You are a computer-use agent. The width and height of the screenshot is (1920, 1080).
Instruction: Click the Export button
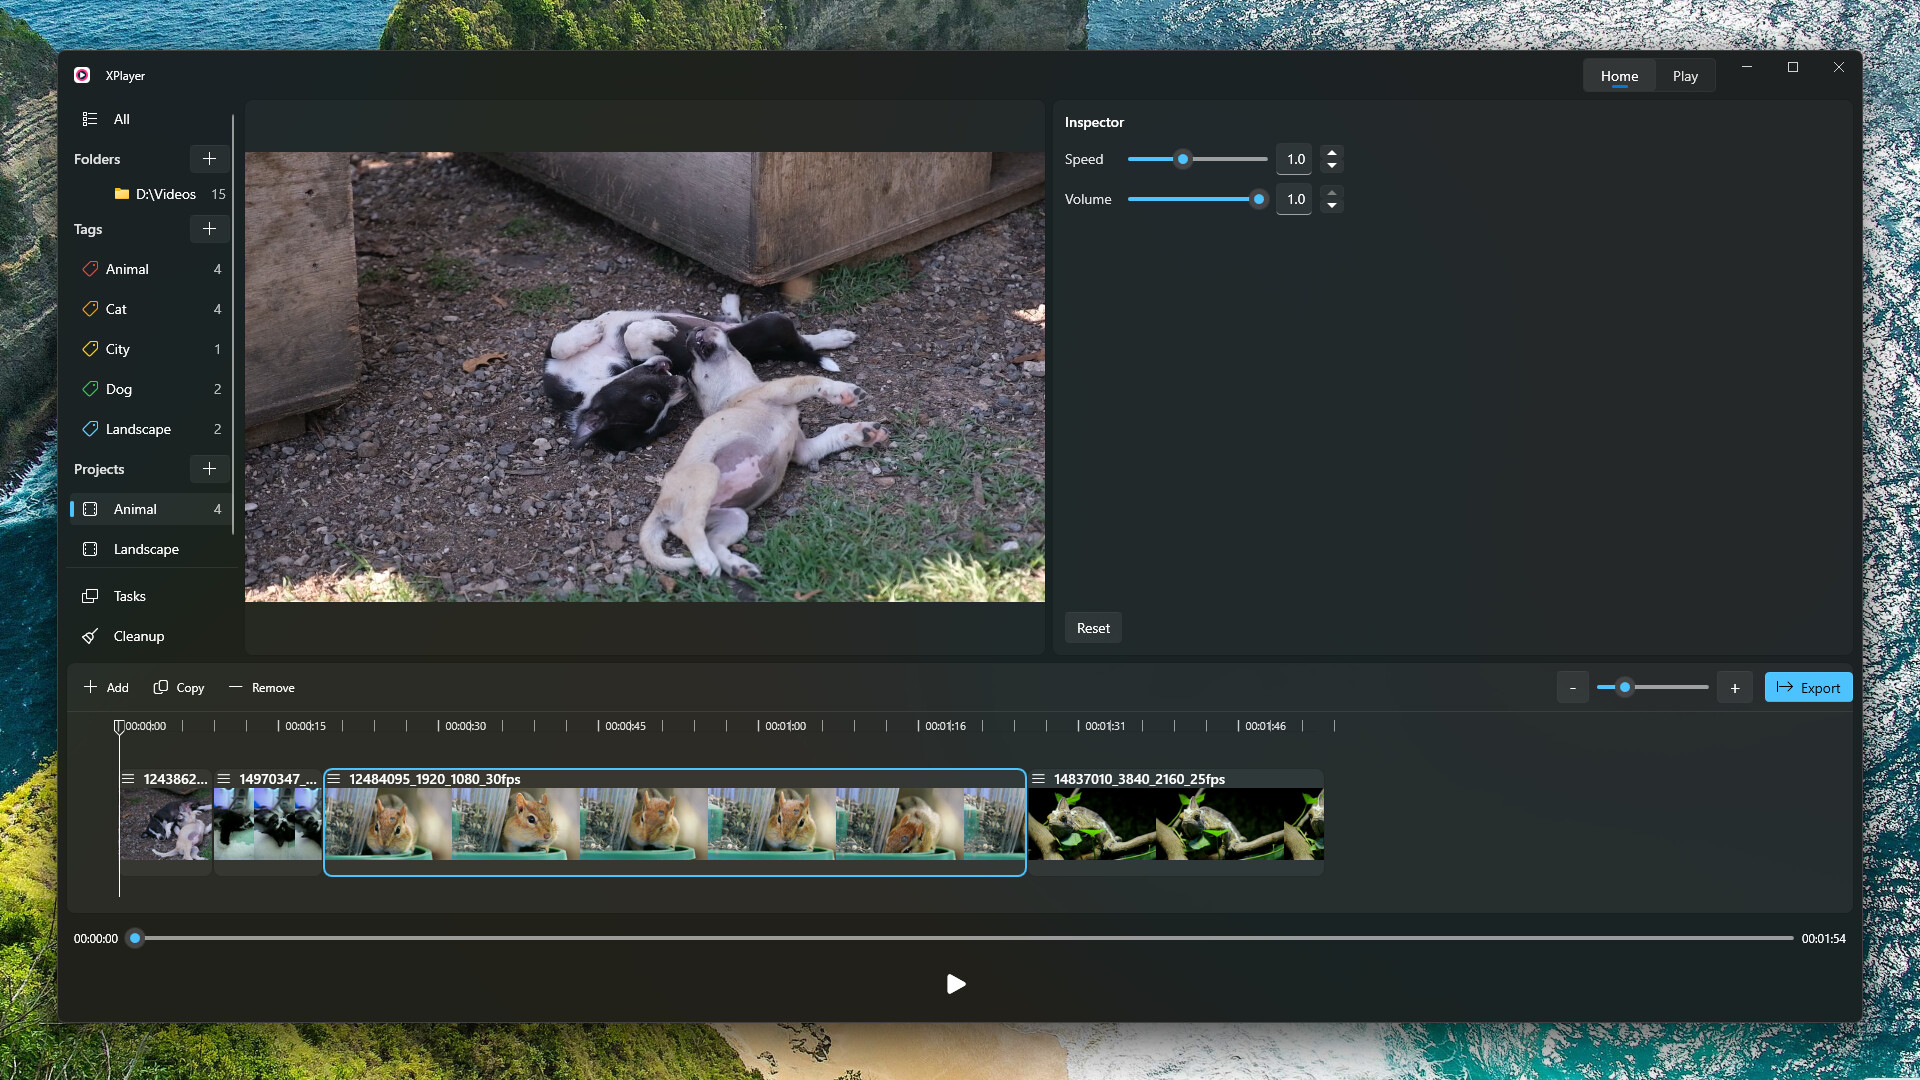point(1808,688)
